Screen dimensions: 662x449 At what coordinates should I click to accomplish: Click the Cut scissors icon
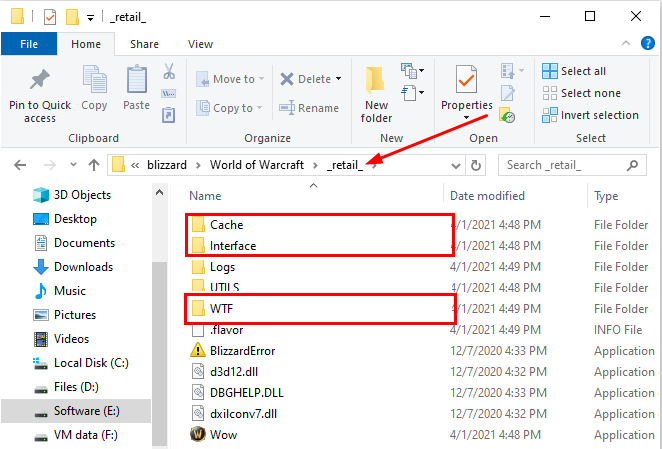[169, 71]
